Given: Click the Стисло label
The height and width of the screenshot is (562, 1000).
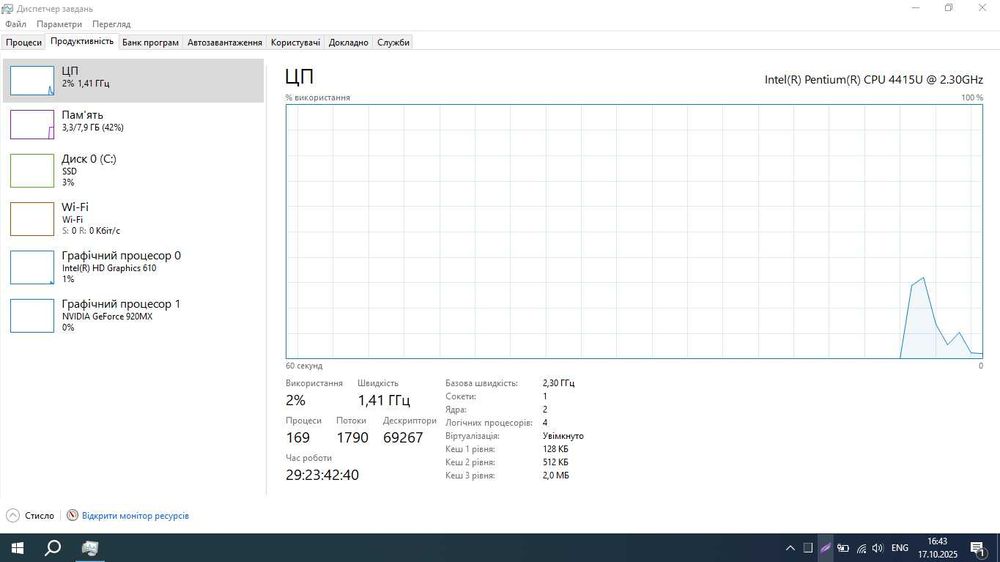Looking at the screenshot, I should tap(39, 515).
